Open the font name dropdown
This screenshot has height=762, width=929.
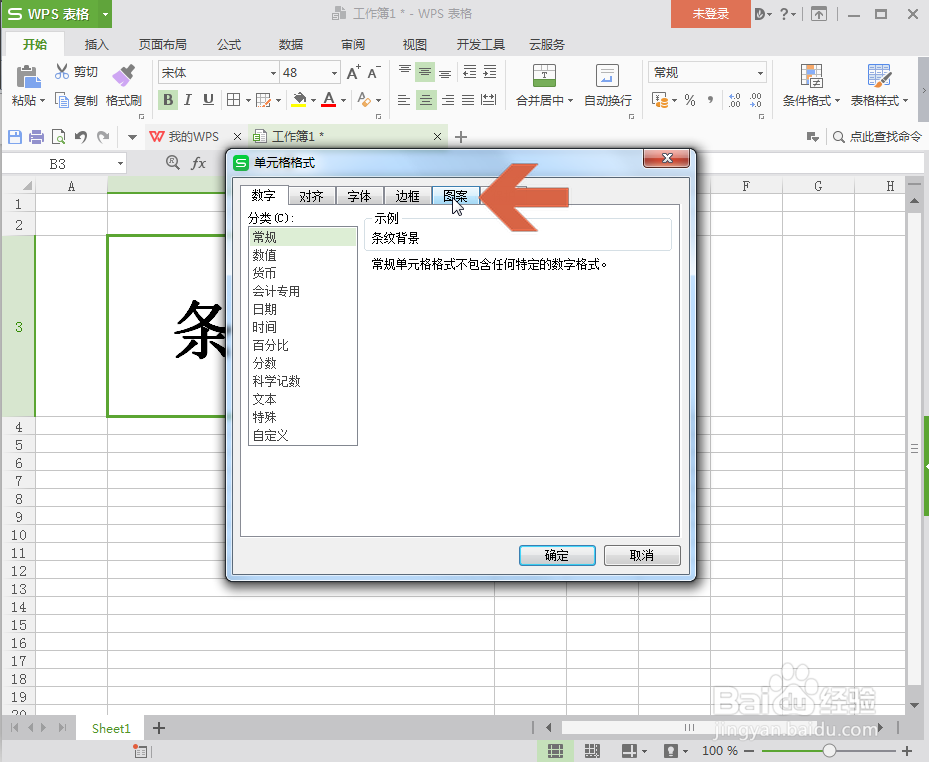(274, 72)
